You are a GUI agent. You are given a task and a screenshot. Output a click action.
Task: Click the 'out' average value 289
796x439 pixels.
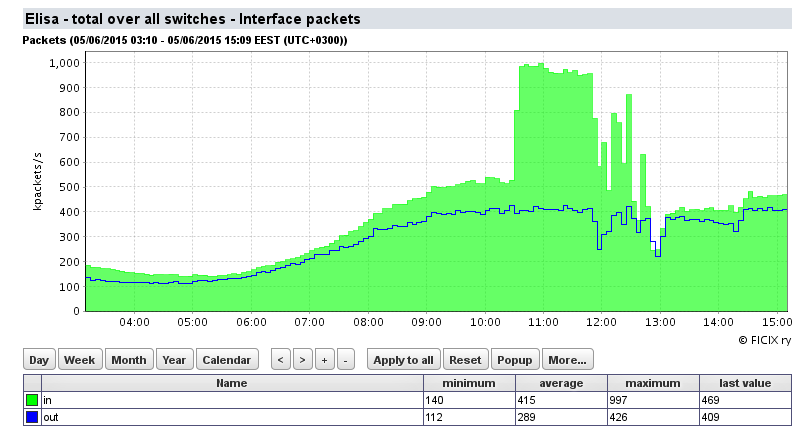[x=526, y=417]
